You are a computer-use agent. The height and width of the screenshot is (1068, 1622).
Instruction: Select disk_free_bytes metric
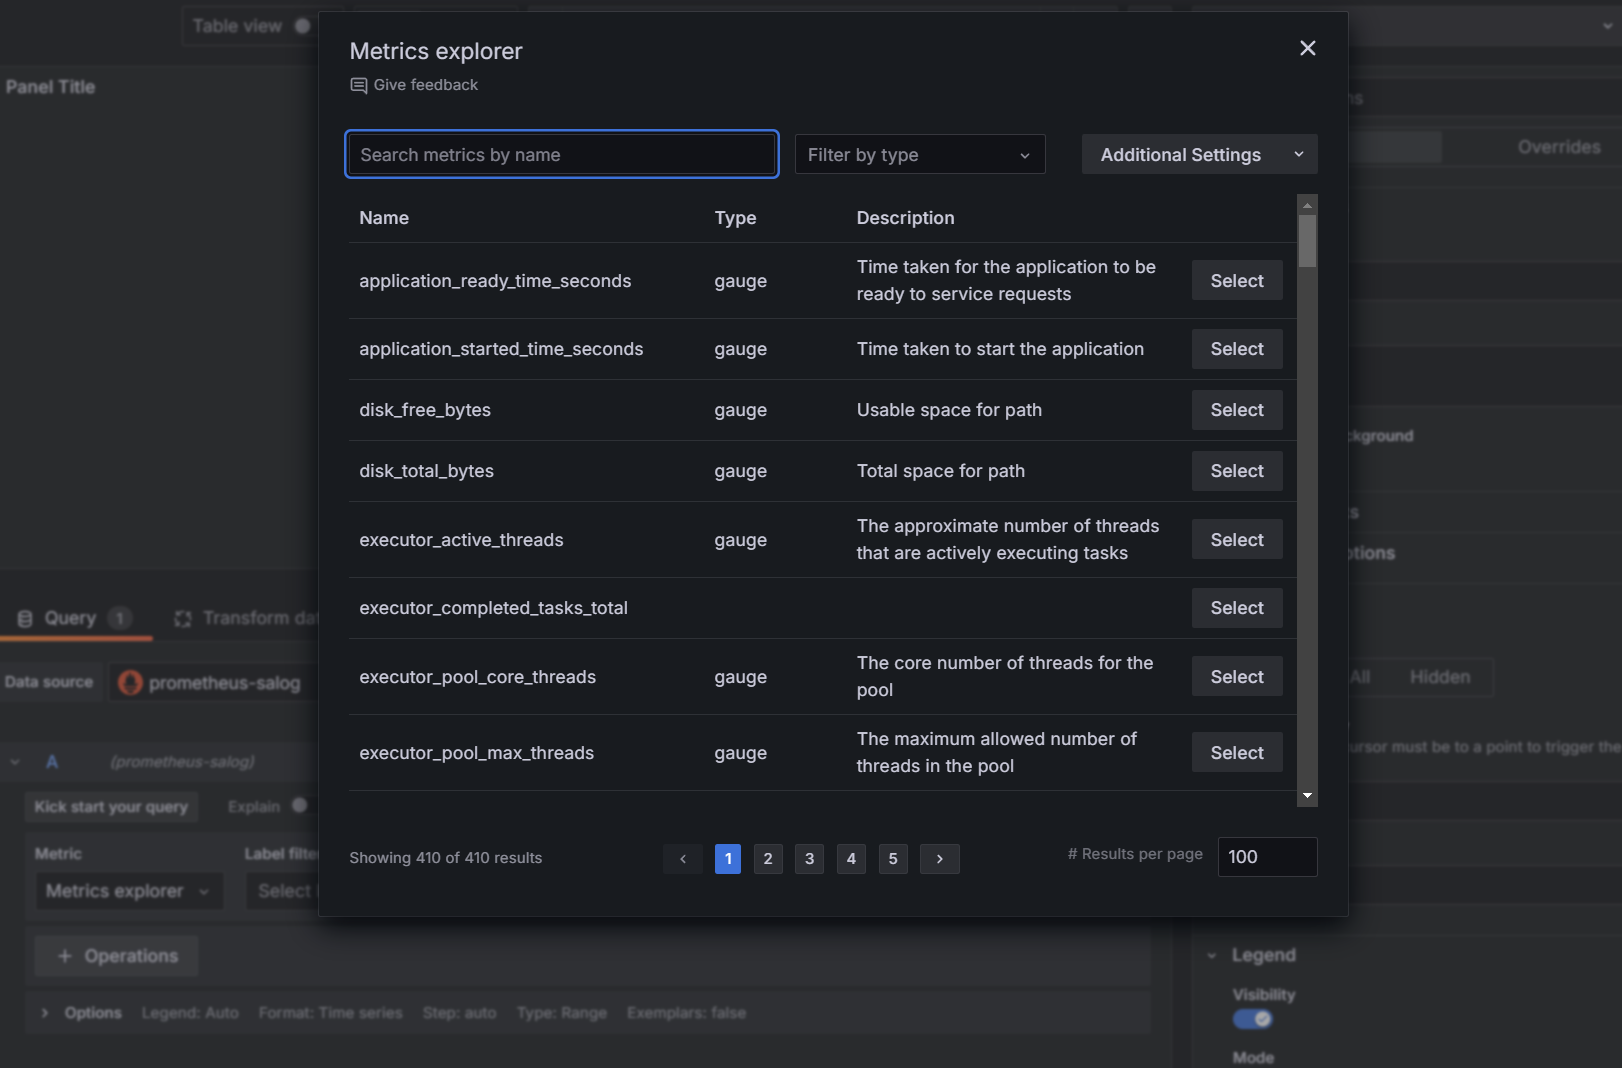[1237, 410]
